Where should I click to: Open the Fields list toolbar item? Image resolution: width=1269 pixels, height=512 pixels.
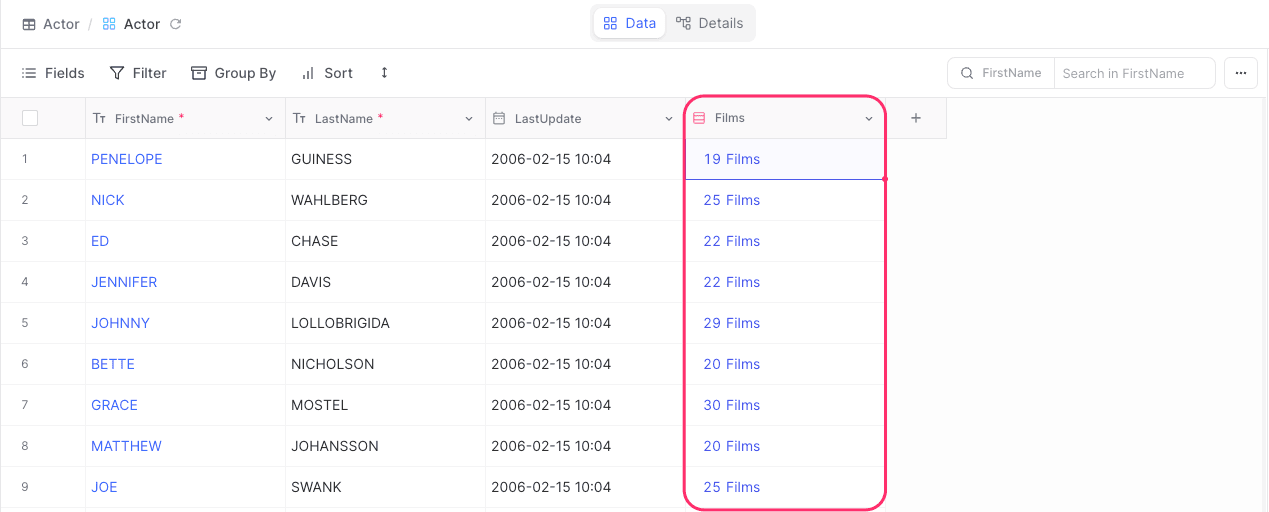(x=53, y=73)
